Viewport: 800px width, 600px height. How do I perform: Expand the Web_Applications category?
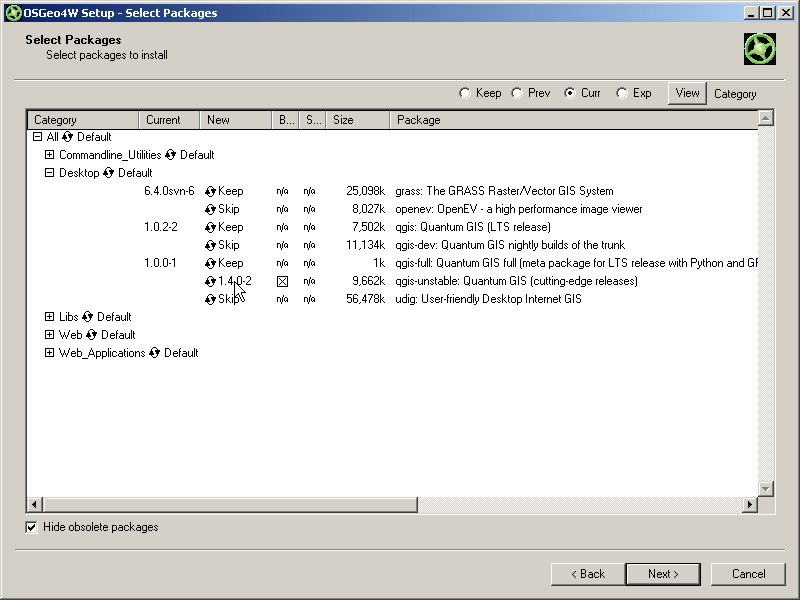pos(49,353)
